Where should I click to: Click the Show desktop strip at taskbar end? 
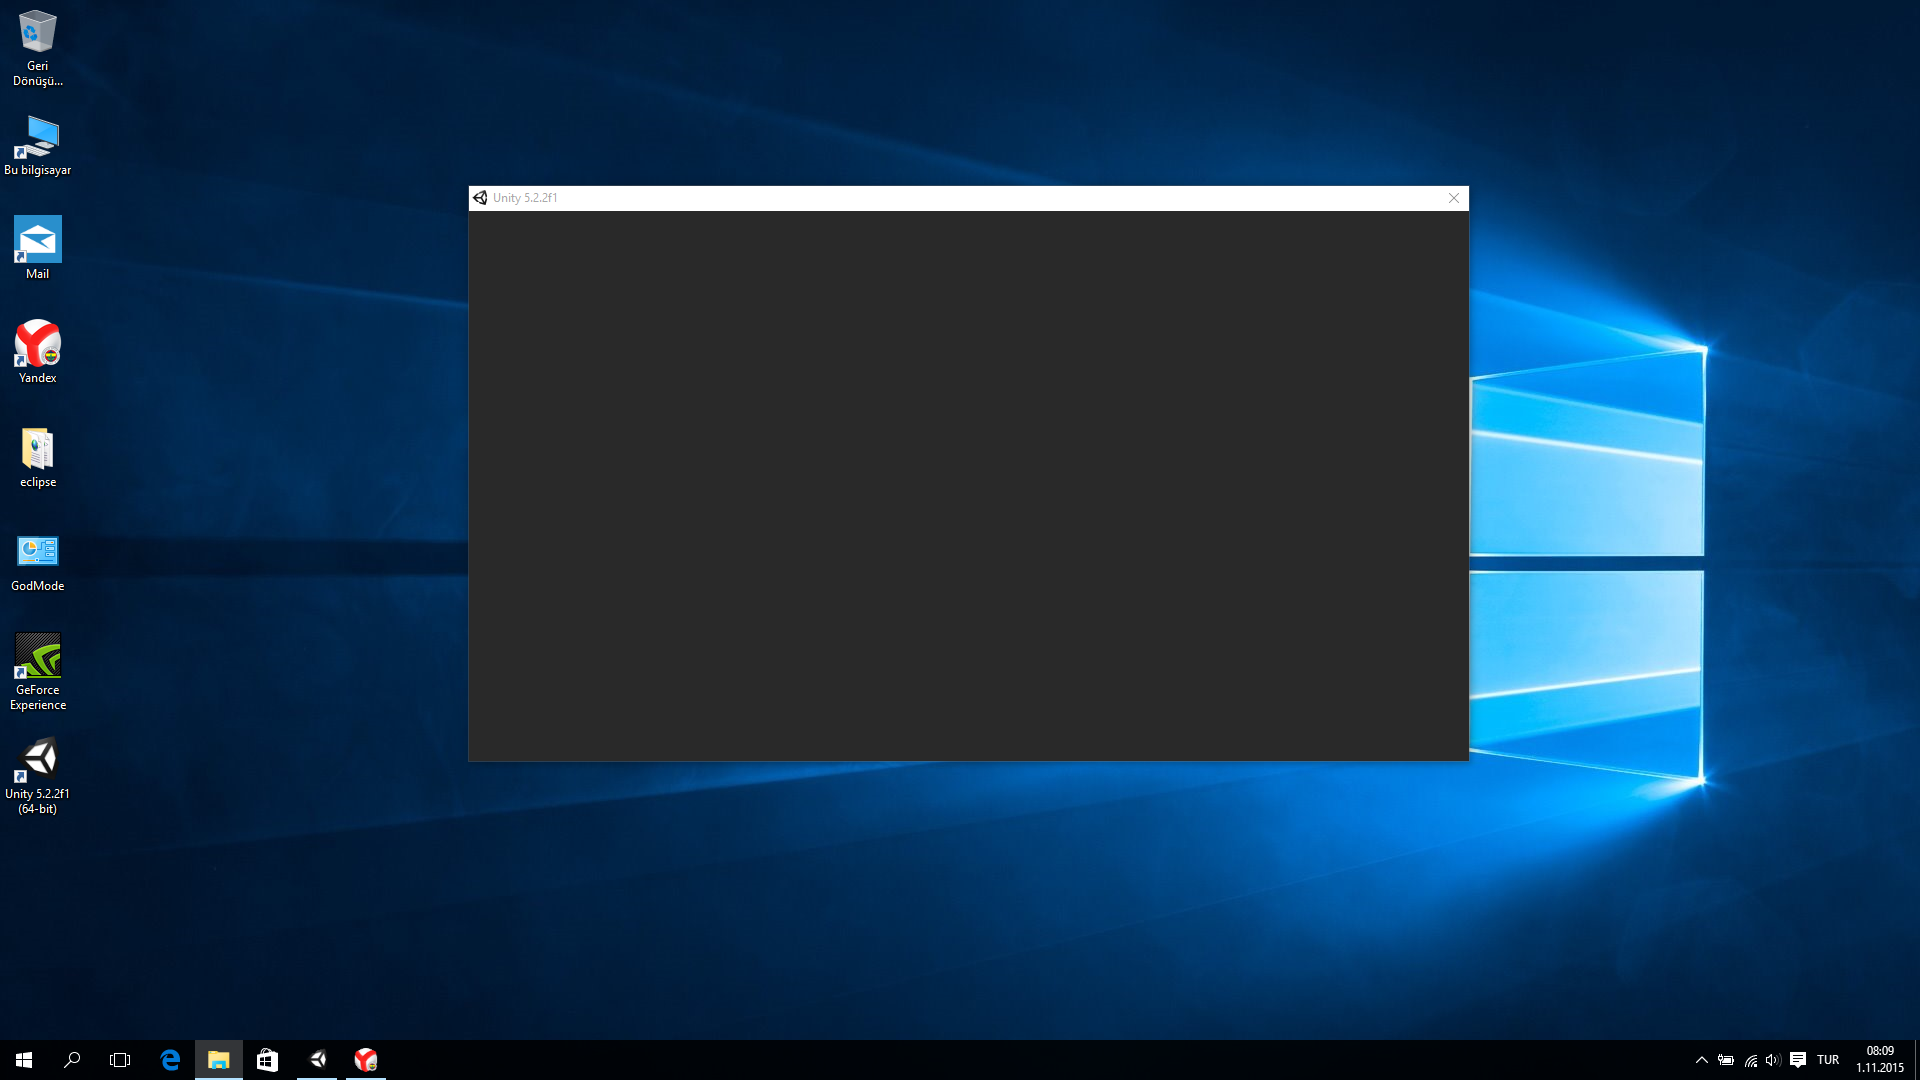pyautogui.click(x=1917, y=1060)
